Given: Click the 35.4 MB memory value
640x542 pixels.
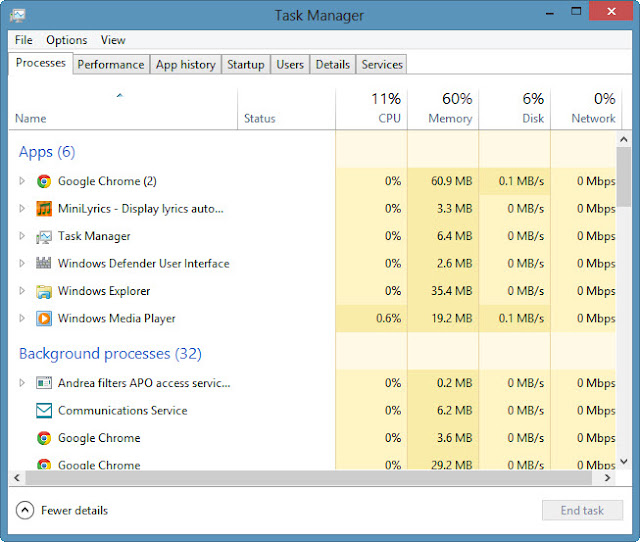Looking at the screenshot, I should click(x=451, y=291).
